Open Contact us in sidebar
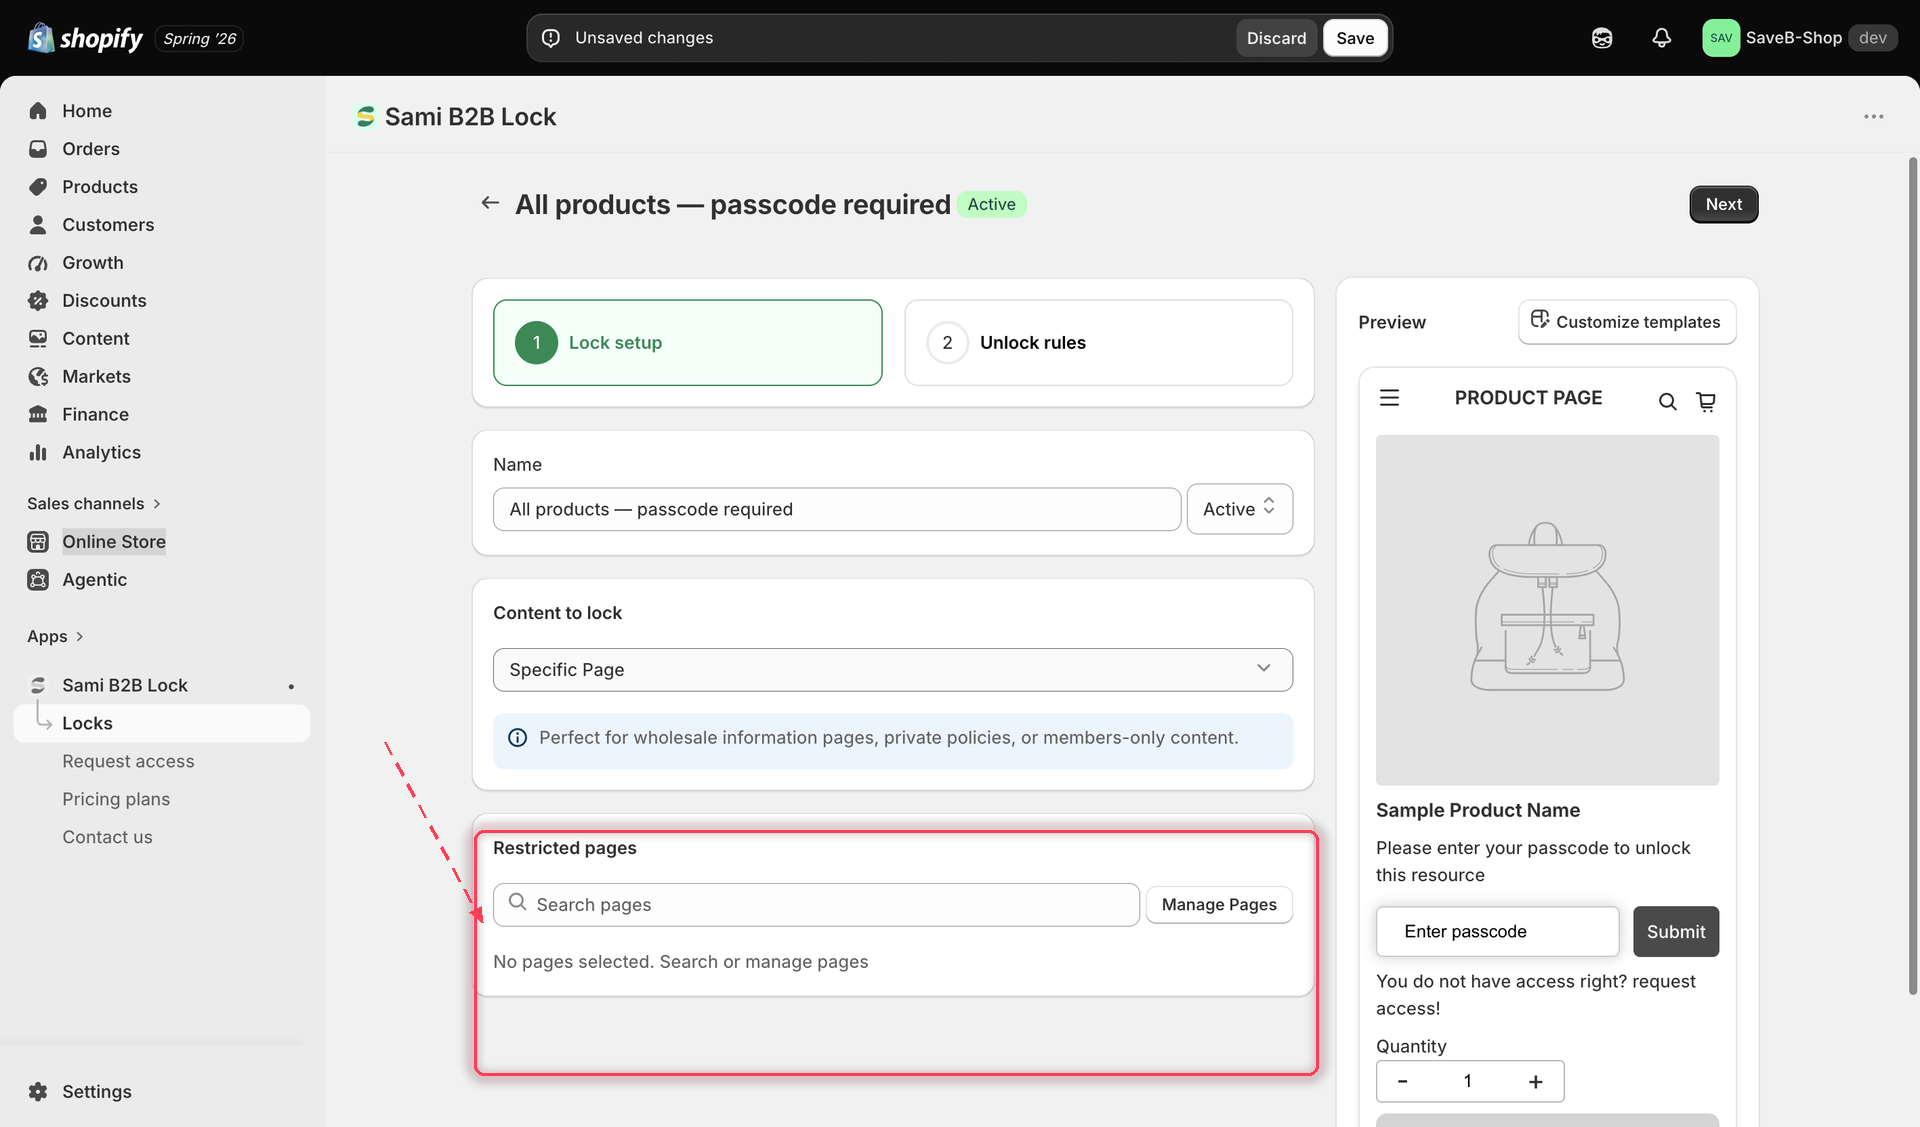Image resolution: width=1920 pixels, height=1127 pixels. point(107,837)
